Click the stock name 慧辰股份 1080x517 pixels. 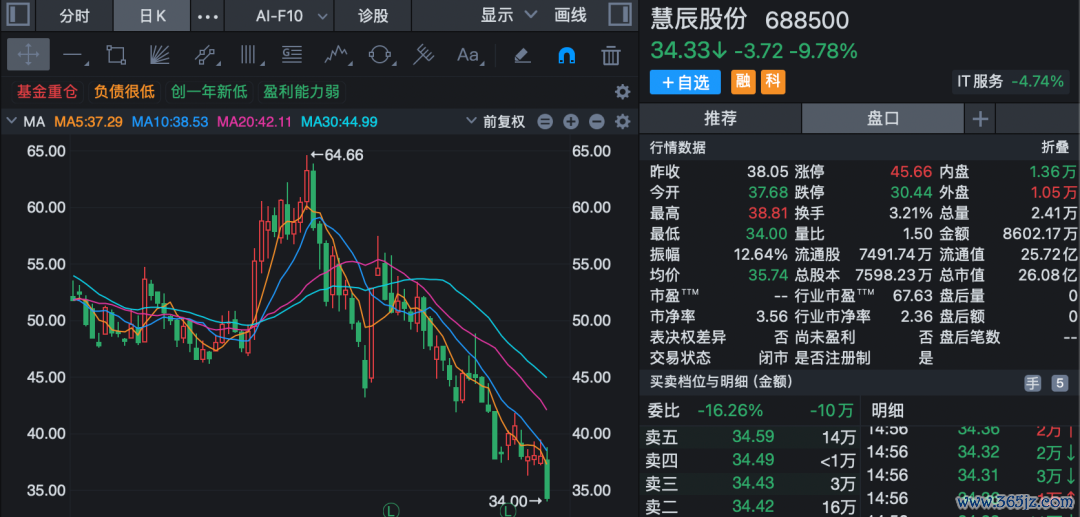pos(699,20)
